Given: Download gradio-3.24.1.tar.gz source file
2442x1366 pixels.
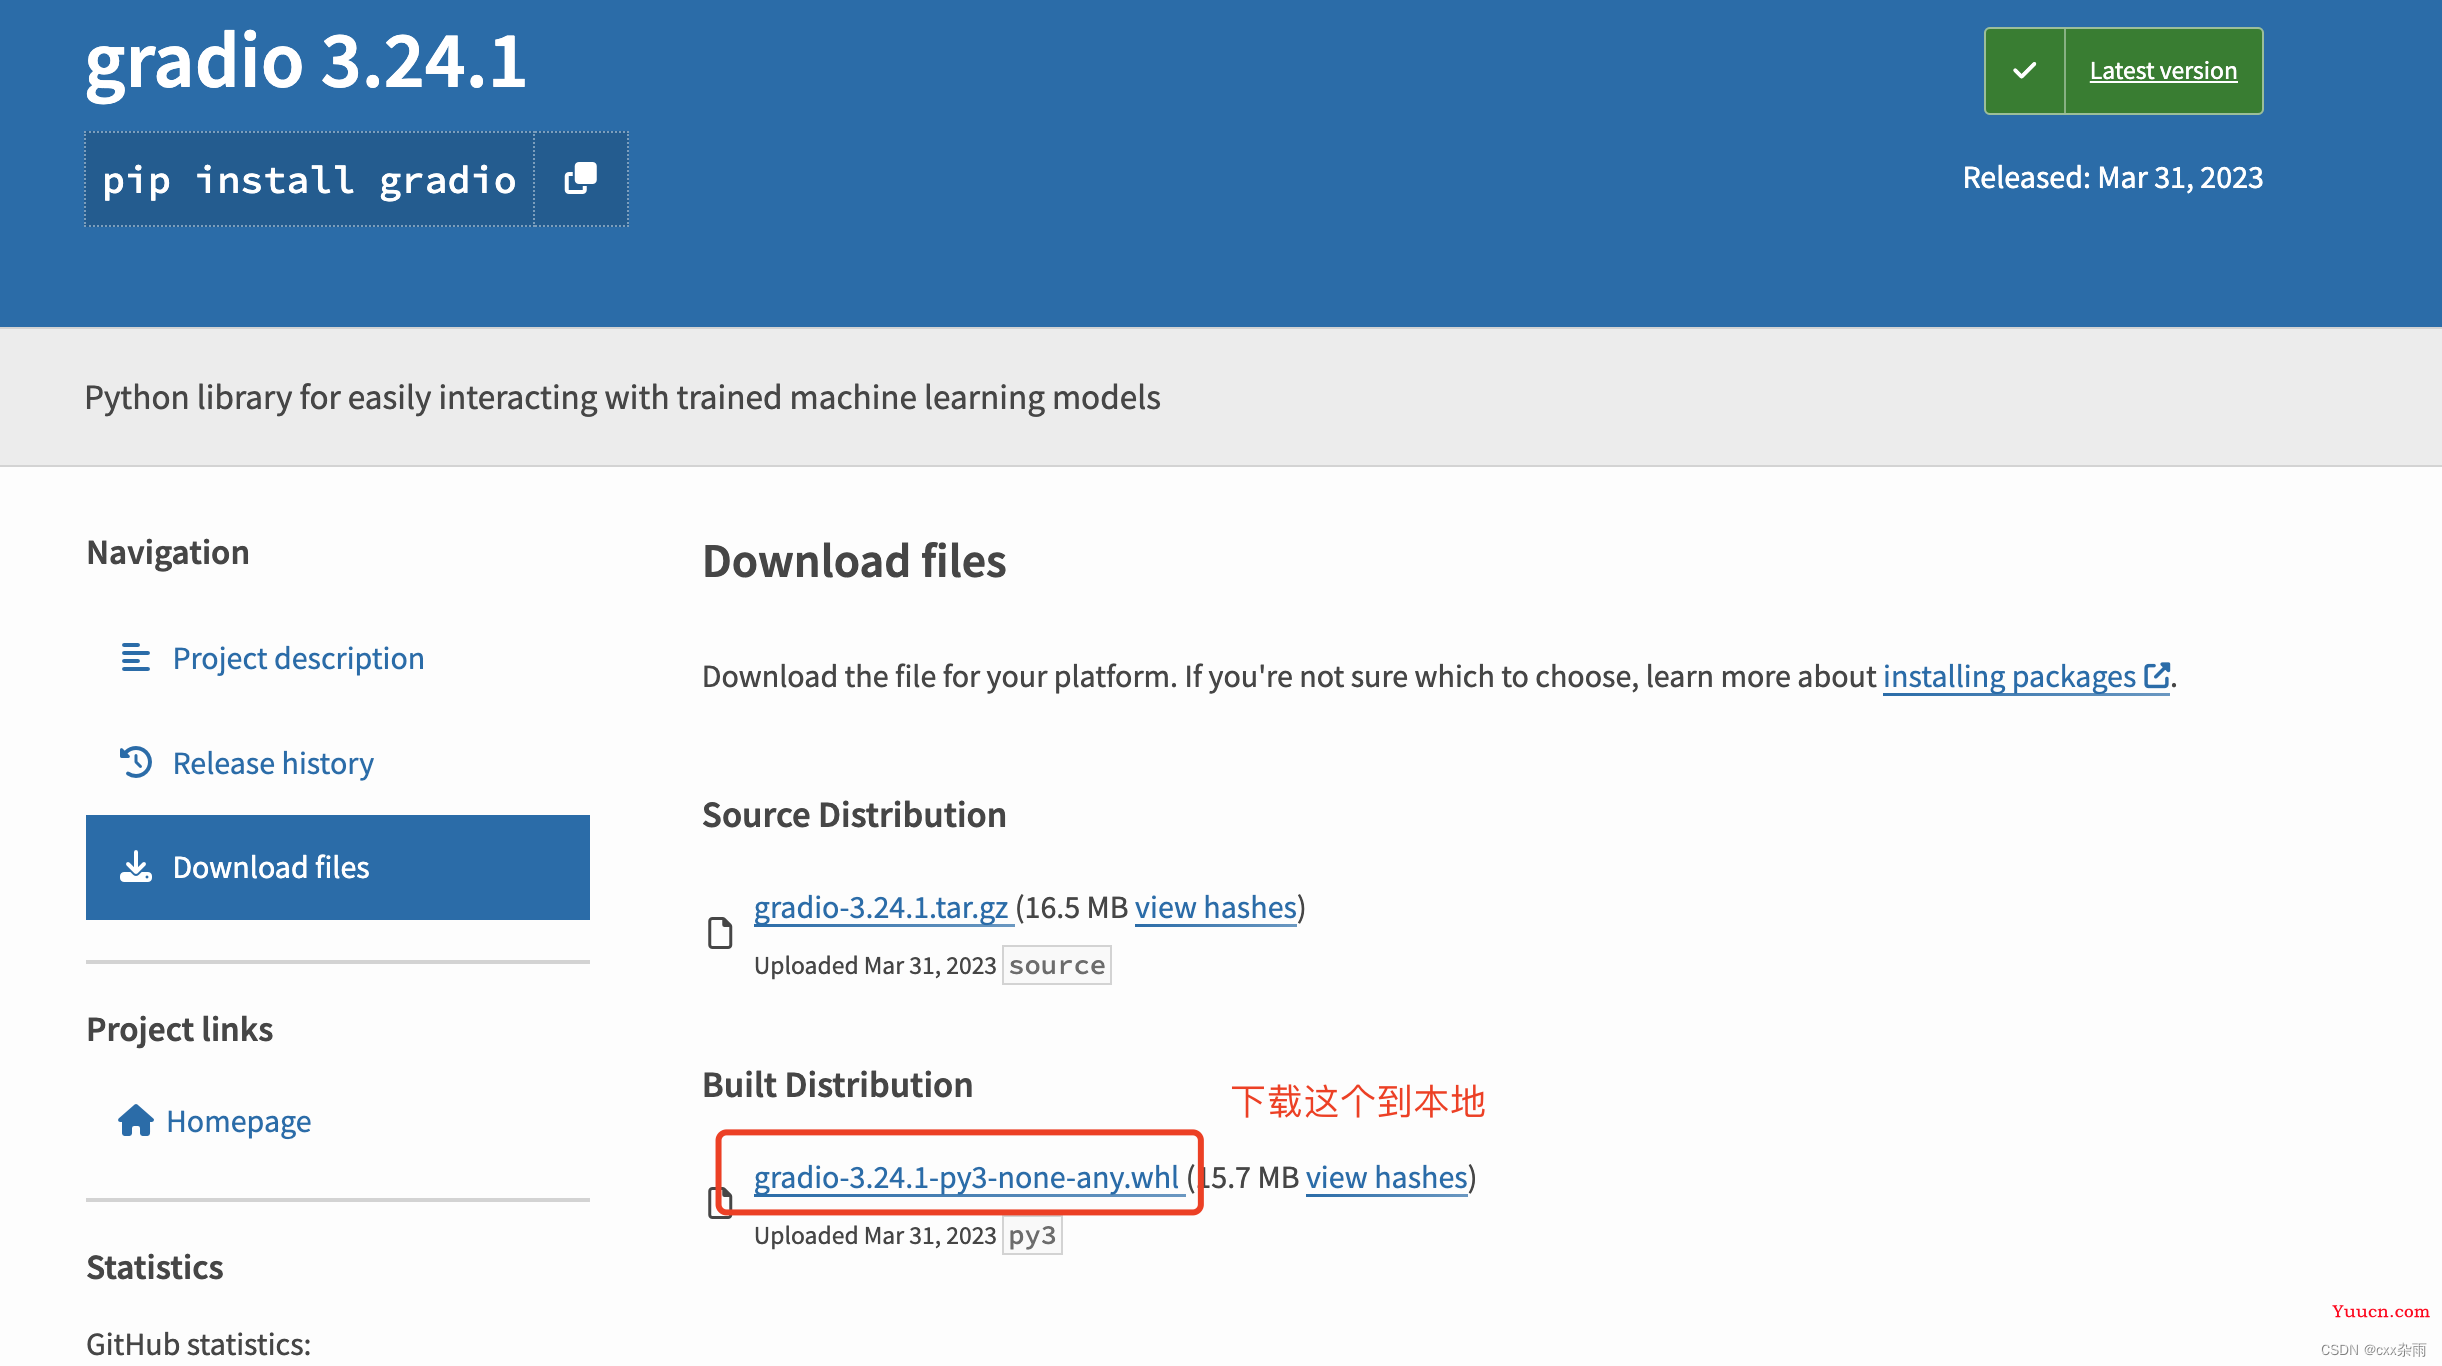Looking at the screenshot, I should [880, 907].
